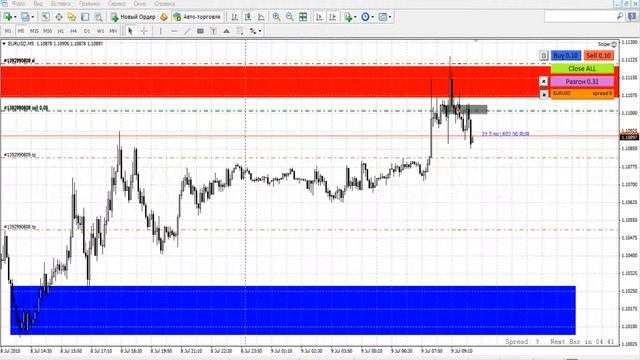The width and height of the screenshot is (640, 360).
Task: Switch timeframe to W1
Action: pos(100,31)
